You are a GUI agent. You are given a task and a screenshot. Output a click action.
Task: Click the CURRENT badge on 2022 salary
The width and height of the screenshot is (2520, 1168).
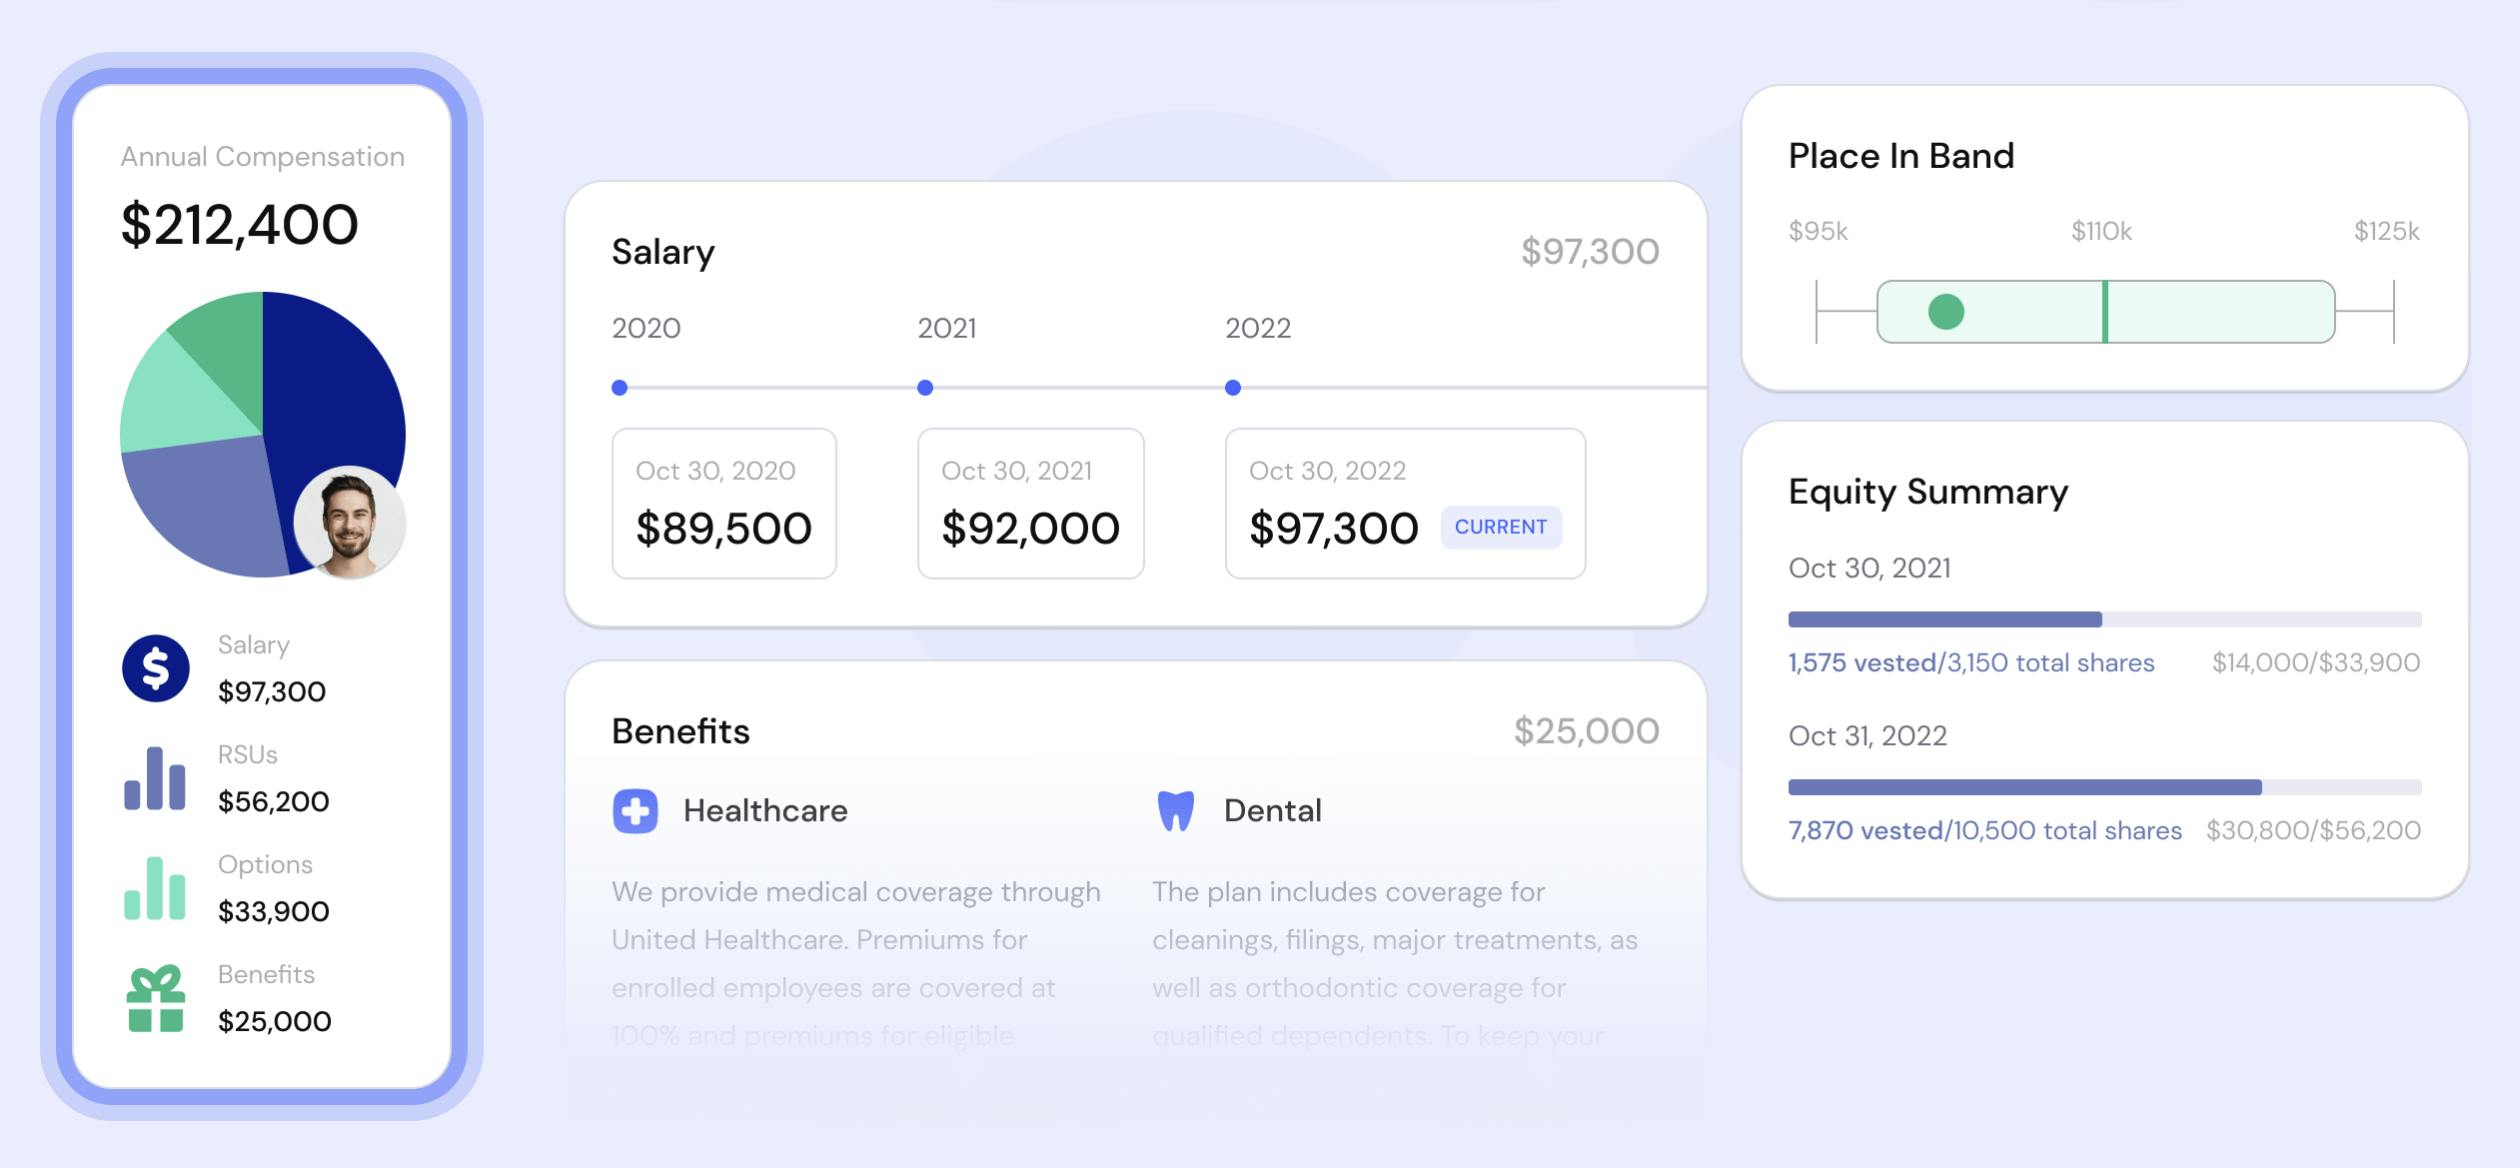pos(1500,527)
